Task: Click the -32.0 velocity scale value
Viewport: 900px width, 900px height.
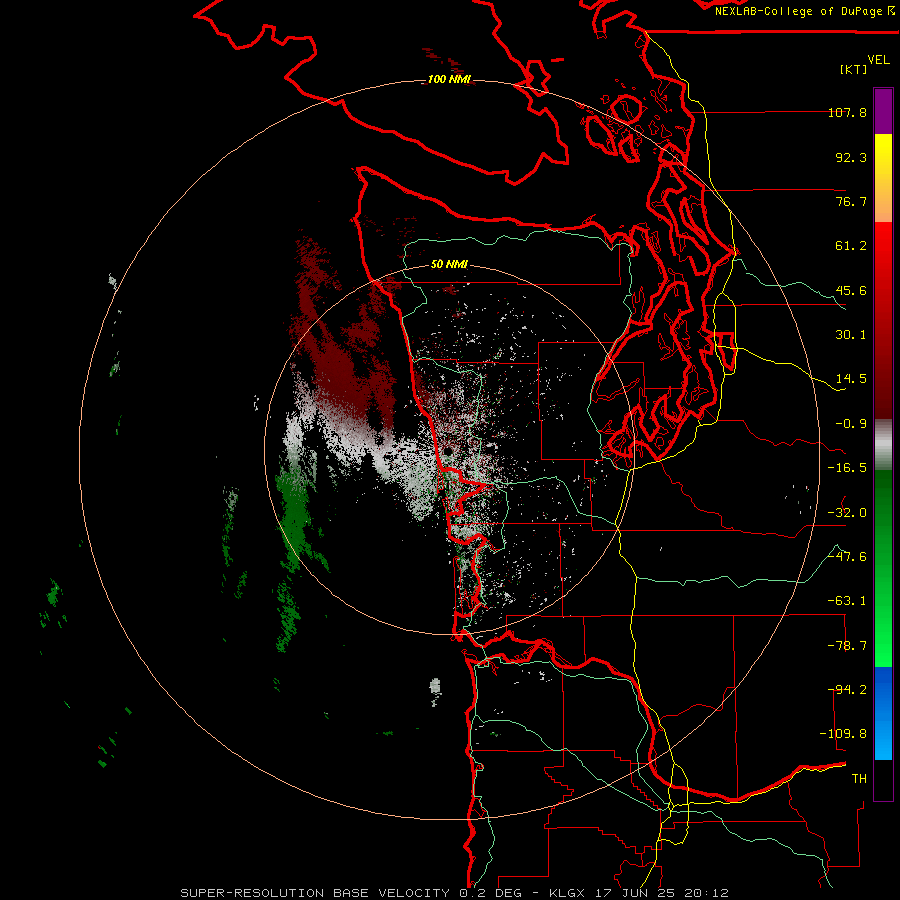Action: pyautogui.click(x=847, y=513)
